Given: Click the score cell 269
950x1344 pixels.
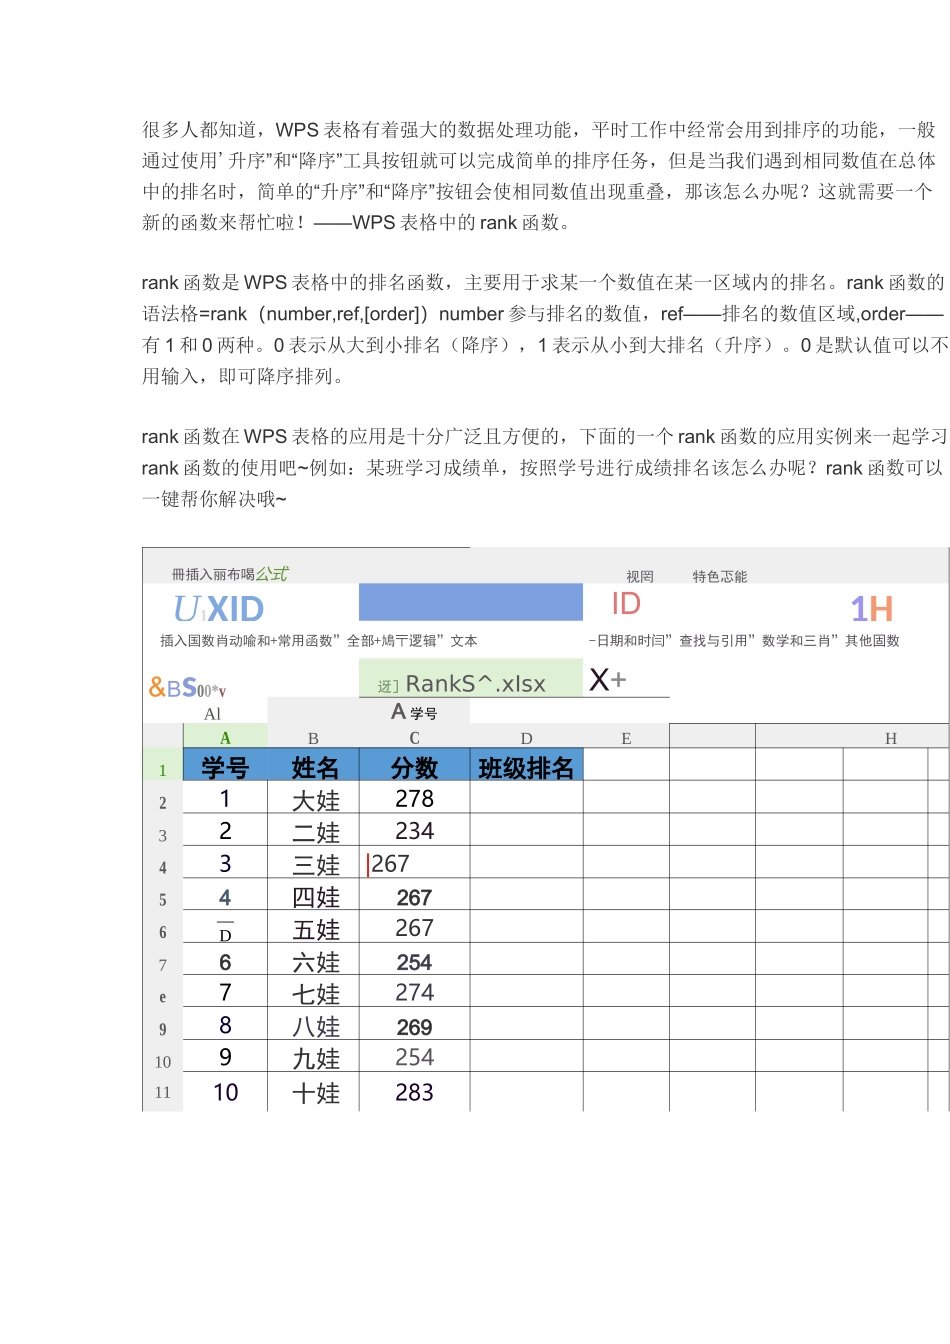Looking at the screenshot, I should (x=414, y=1025).
